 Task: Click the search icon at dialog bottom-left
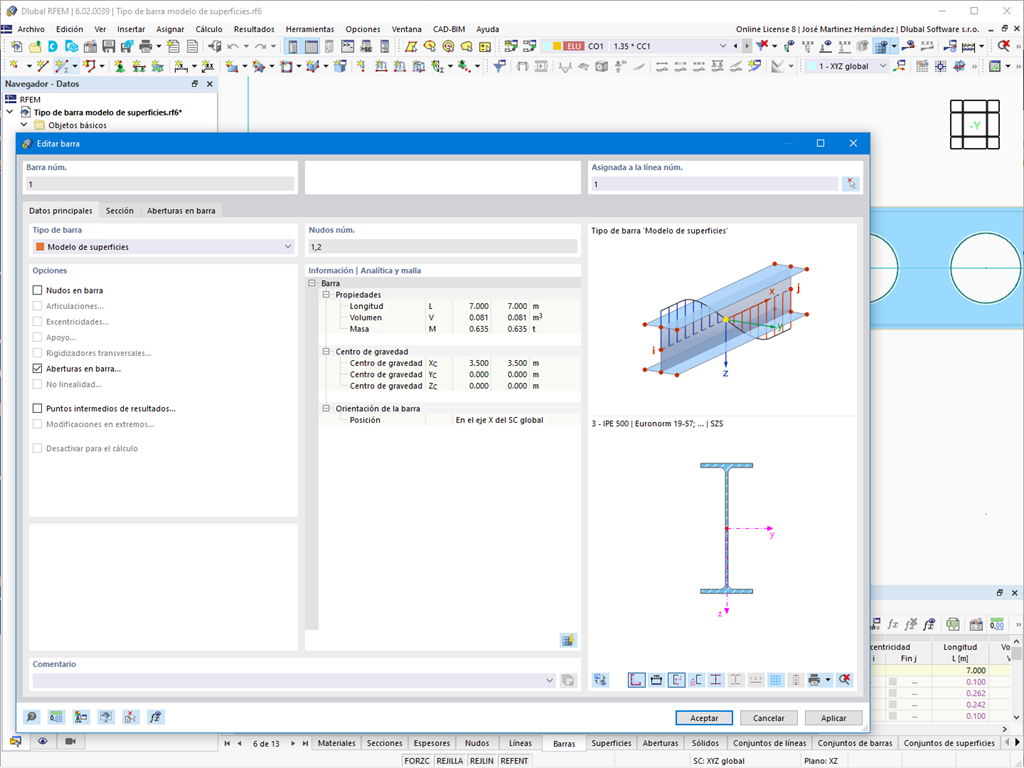point(31,717)
